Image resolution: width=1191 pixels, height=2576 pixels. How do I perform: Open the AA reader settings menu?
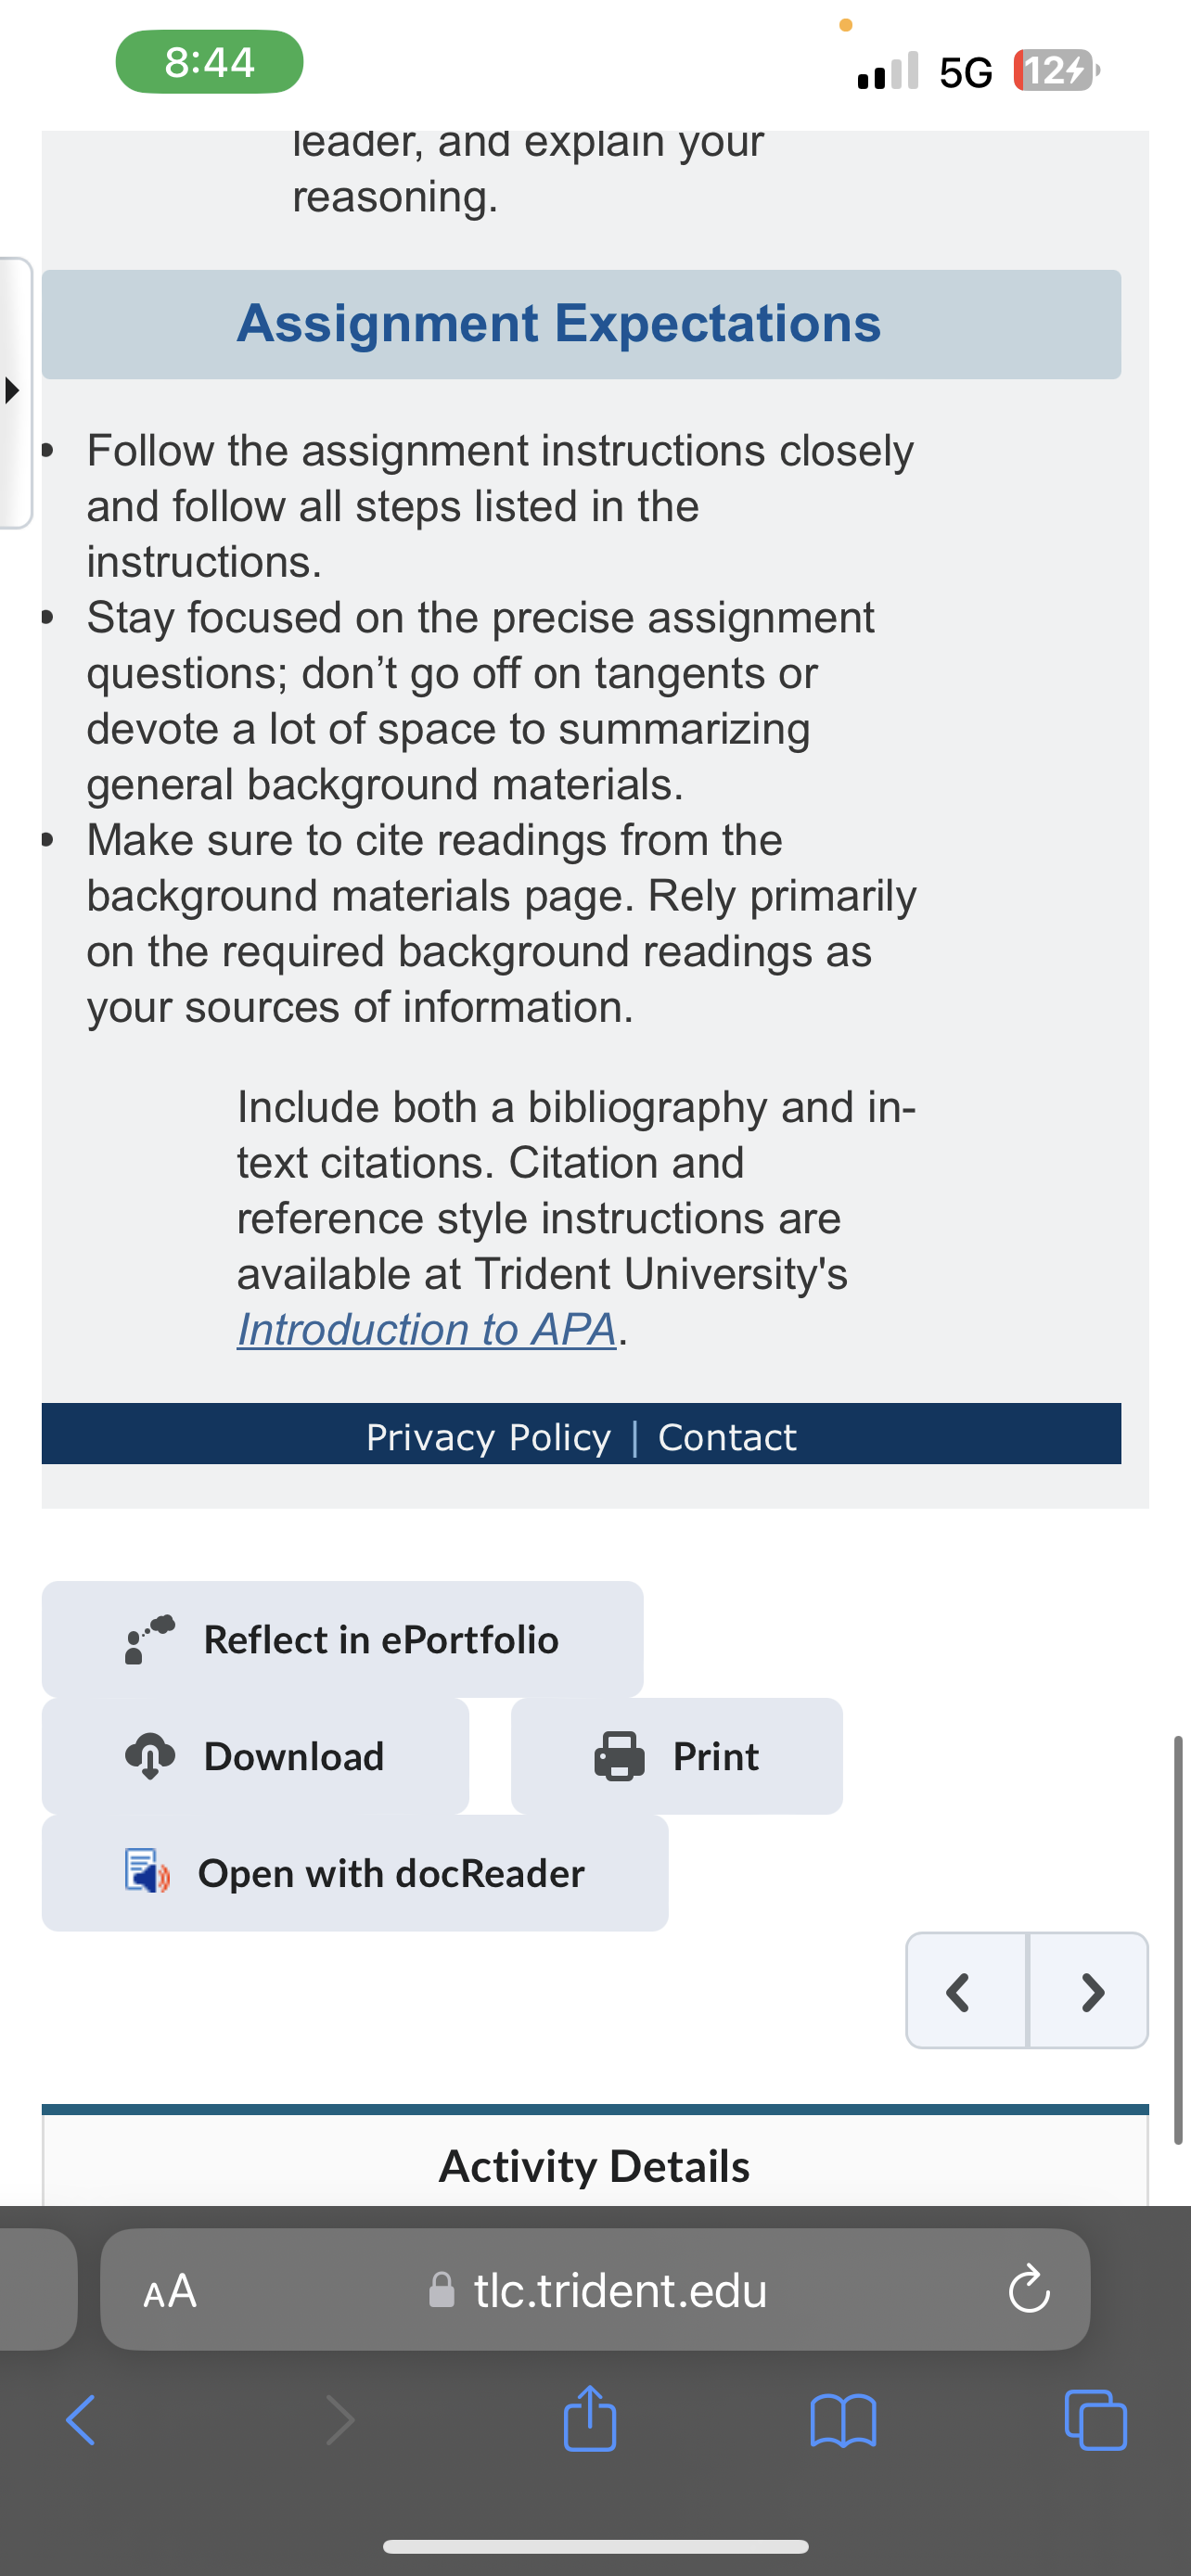(x=170, y=2290)
